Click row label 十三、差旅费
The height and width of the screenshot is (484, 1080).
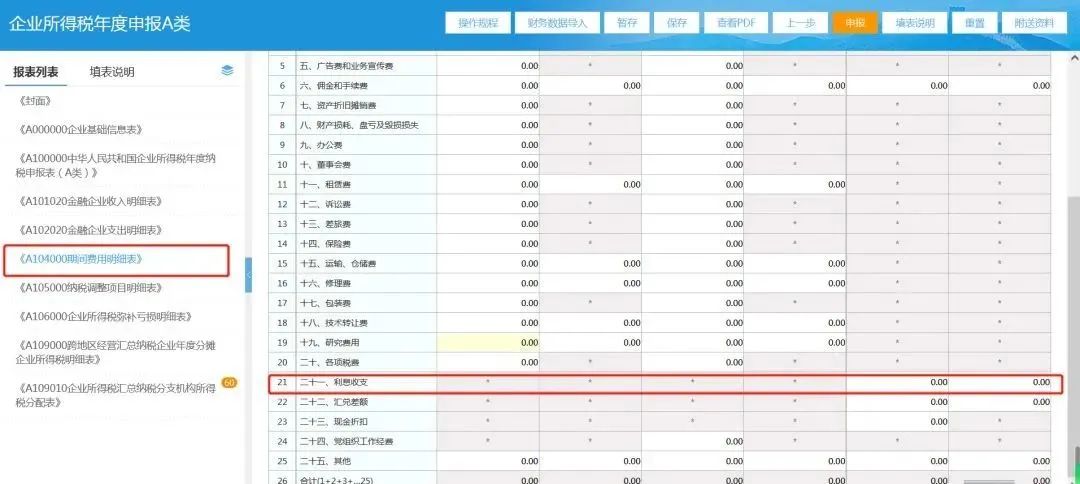pyautogui.click(x=325, y=224)
